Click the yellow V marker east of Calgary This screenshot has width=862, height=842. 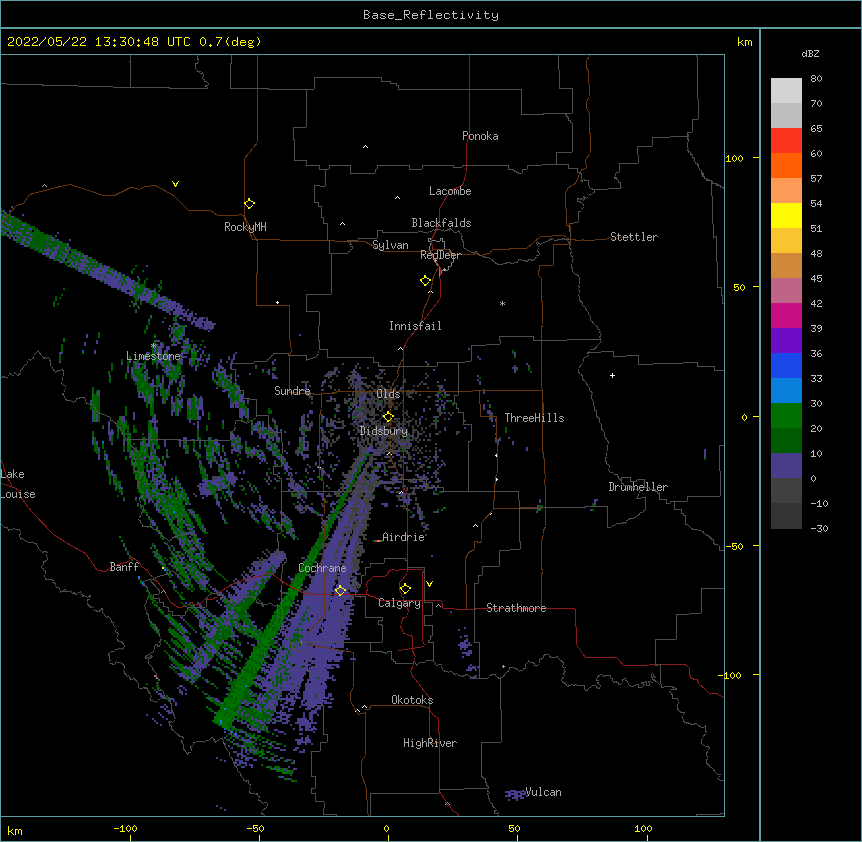pyautogui.click(x=429, y=584)
